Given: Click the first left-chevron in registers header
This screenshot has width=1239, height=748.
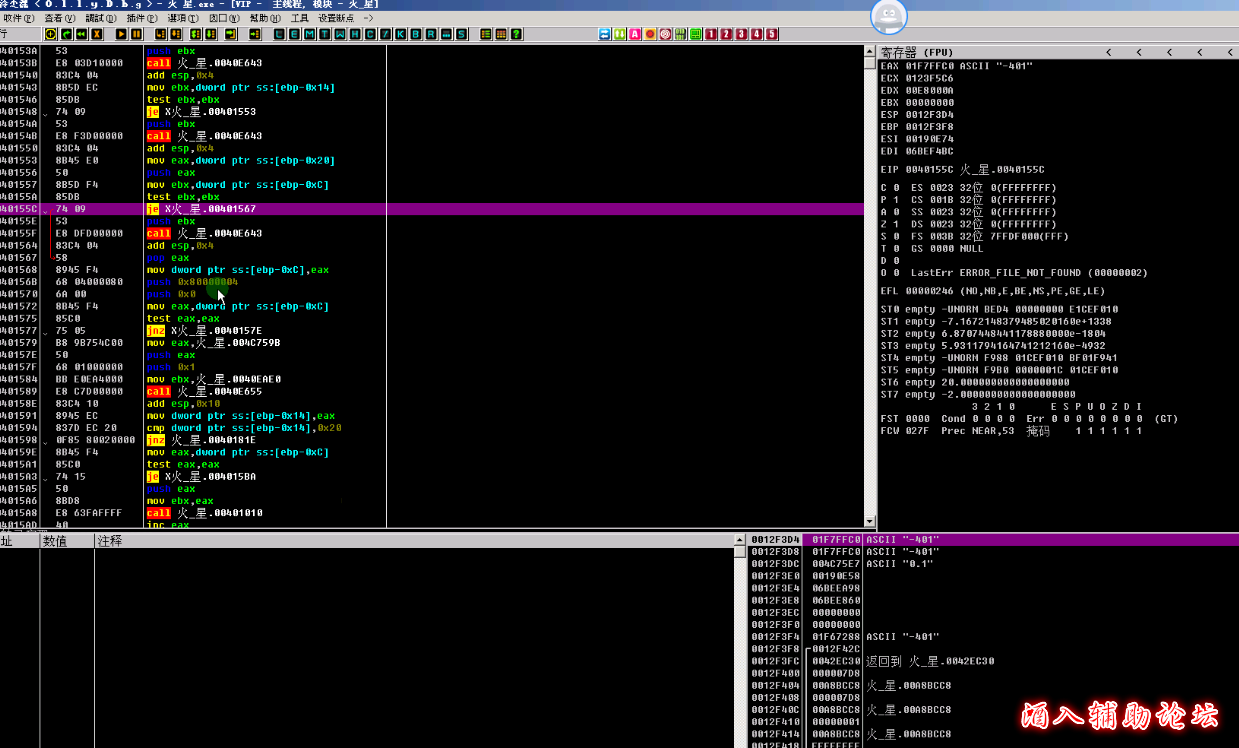Looking at the screenshot, I should [1108, 52].
